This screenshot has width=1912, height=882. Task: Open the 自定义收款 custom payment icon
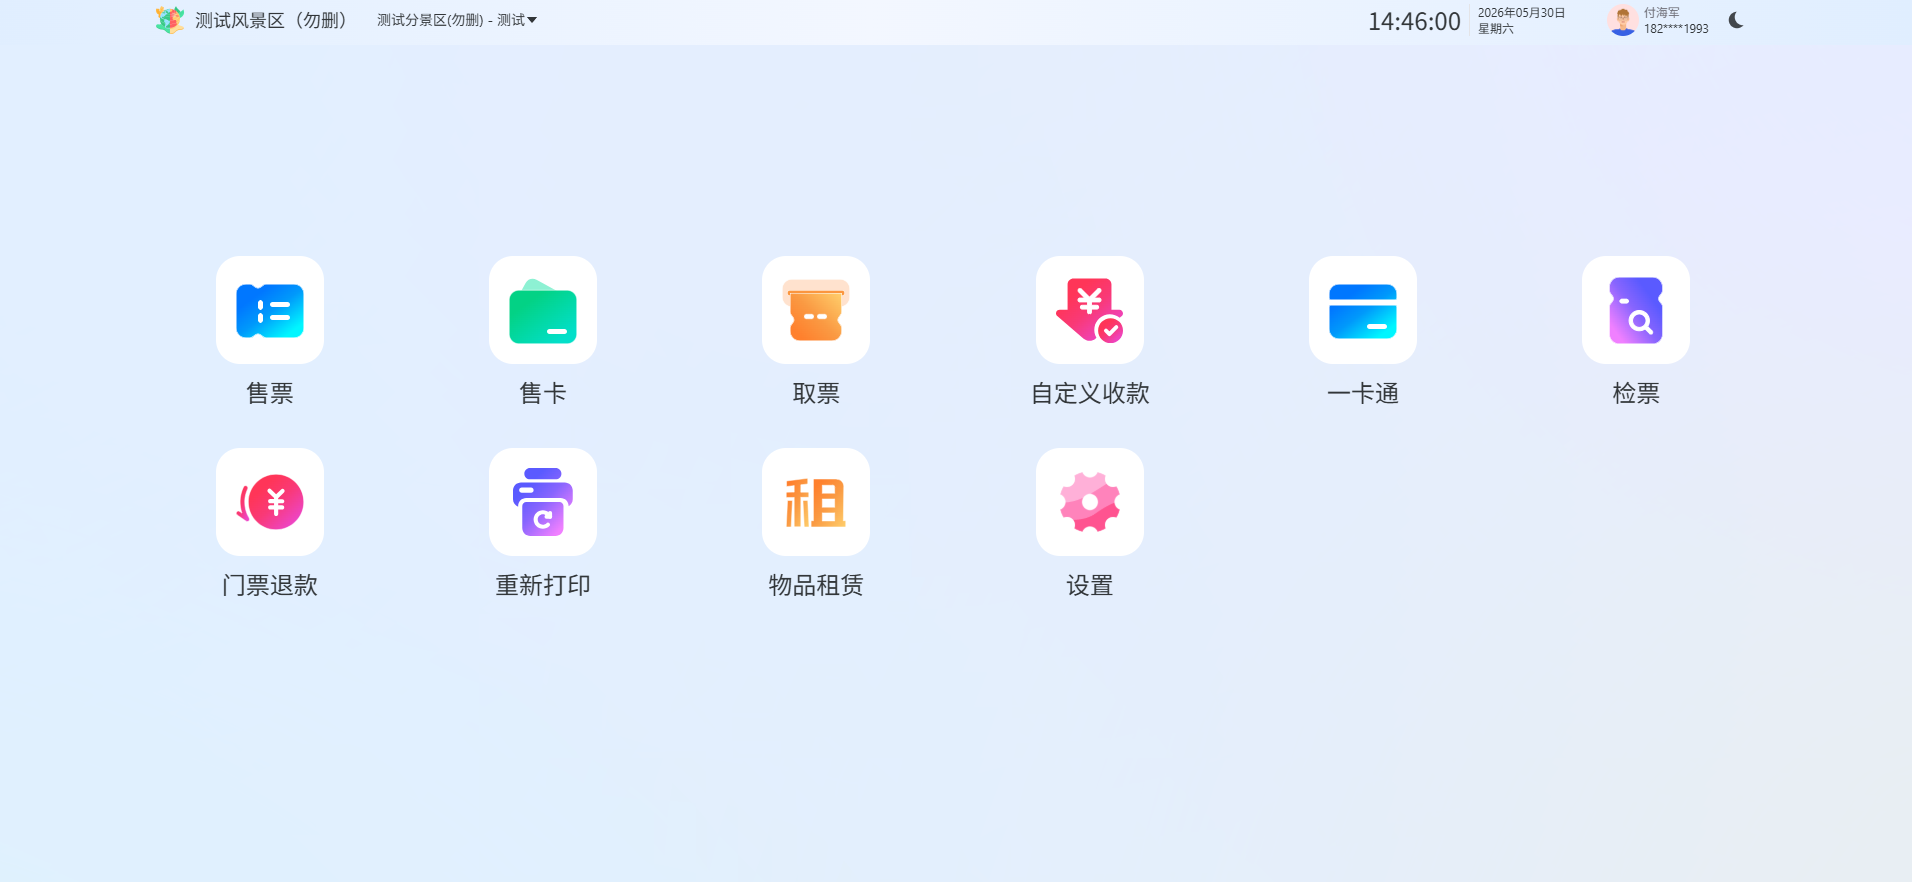tap(1090, 310)
